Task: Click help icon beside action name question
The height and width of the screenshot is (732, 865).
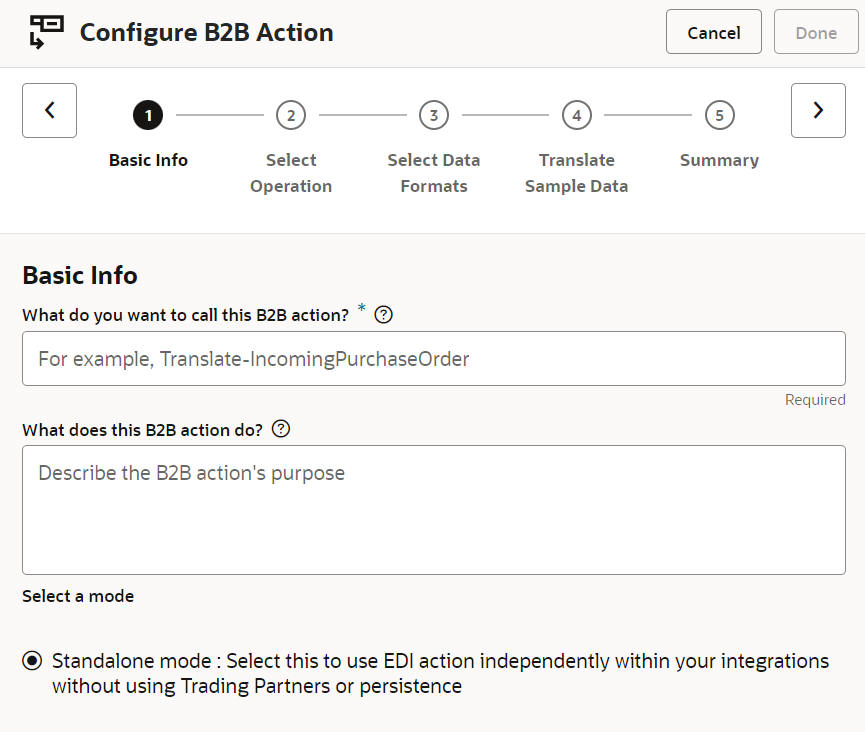Action: point(383,314)
